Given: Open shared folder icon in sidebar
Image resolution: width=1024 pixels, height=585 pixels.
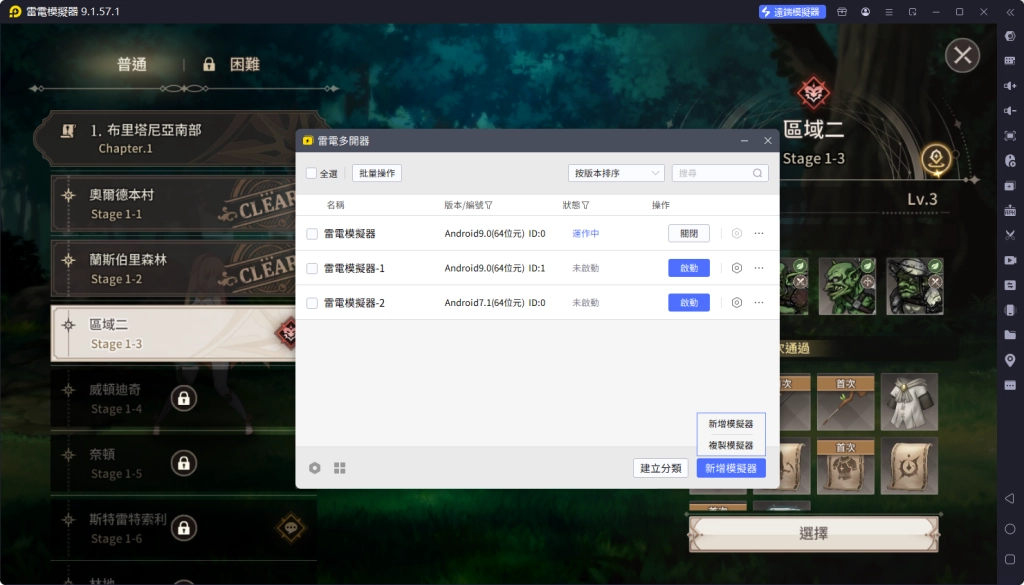Looking at the screenshot, I should click(x=1010, y=335).
